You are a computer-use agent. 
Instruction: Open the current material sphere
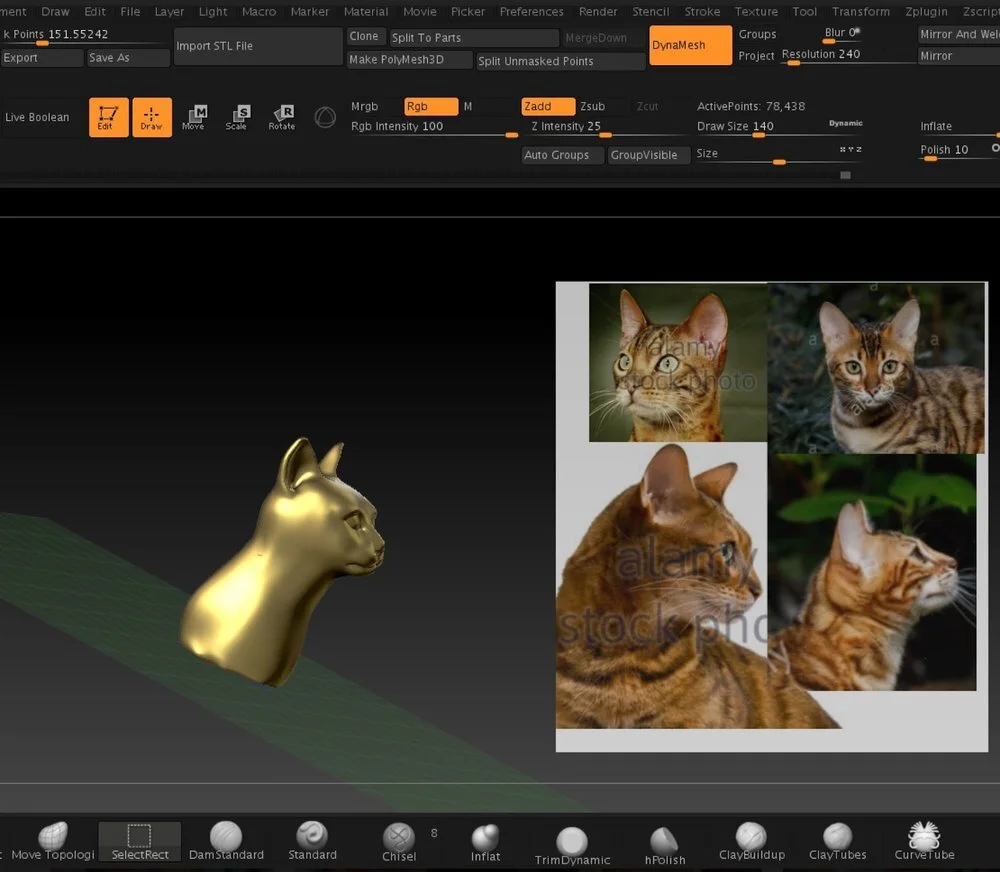point(325,117)
